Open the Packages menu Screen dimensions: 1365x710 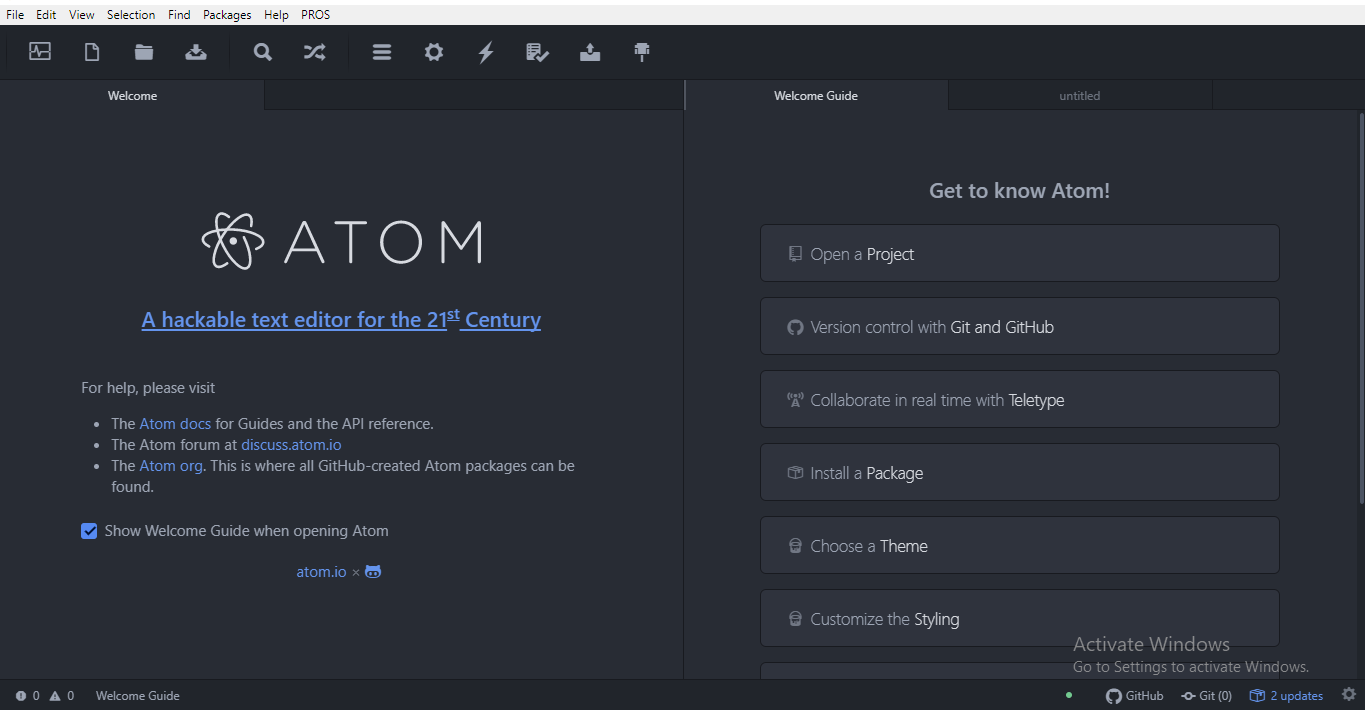coord(228,15)
